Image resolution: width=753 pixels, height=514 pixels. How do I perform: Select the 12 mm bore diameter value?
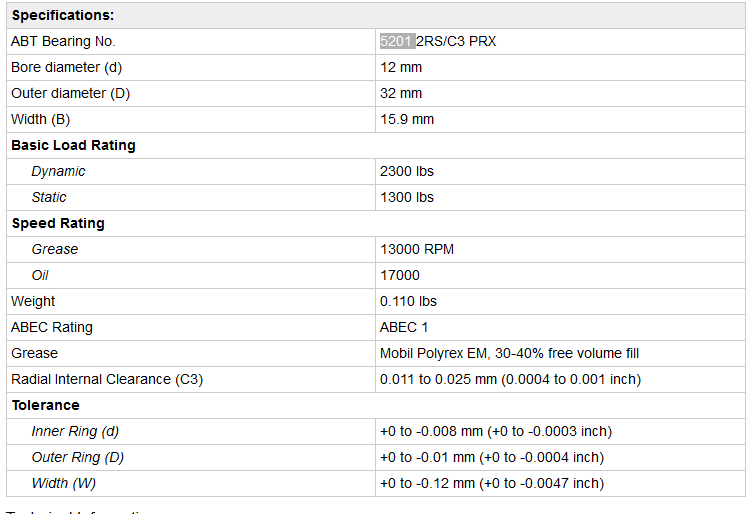(x=401, y=67)
